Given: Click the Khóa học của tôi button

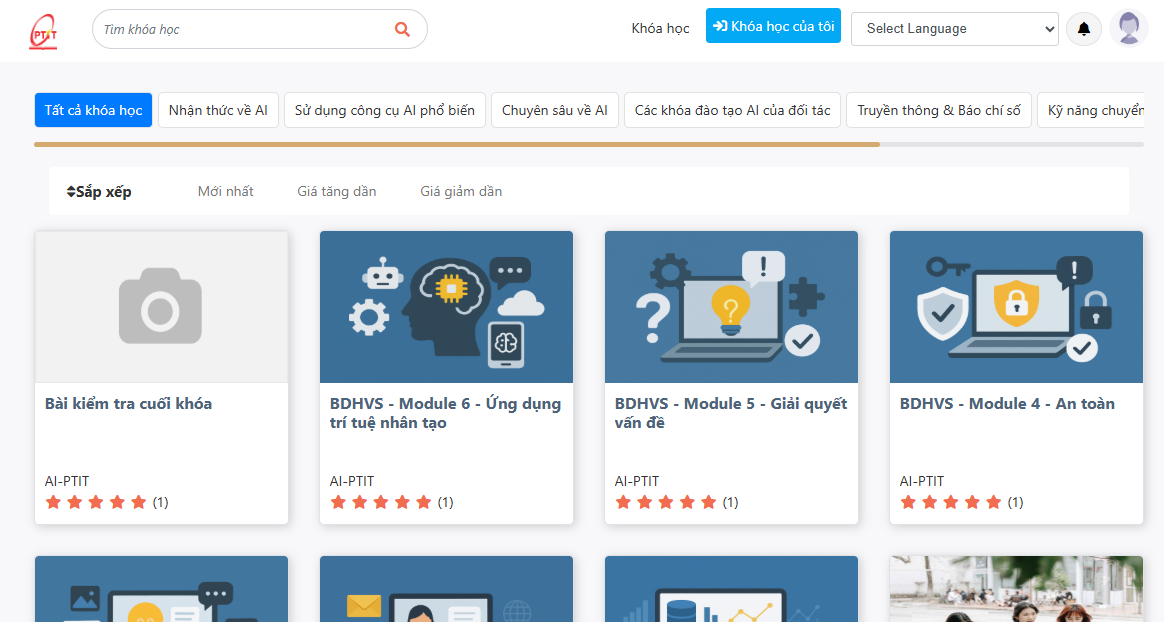Looking at the screenshot, I should pyautogui.click(x=773, y=27).
